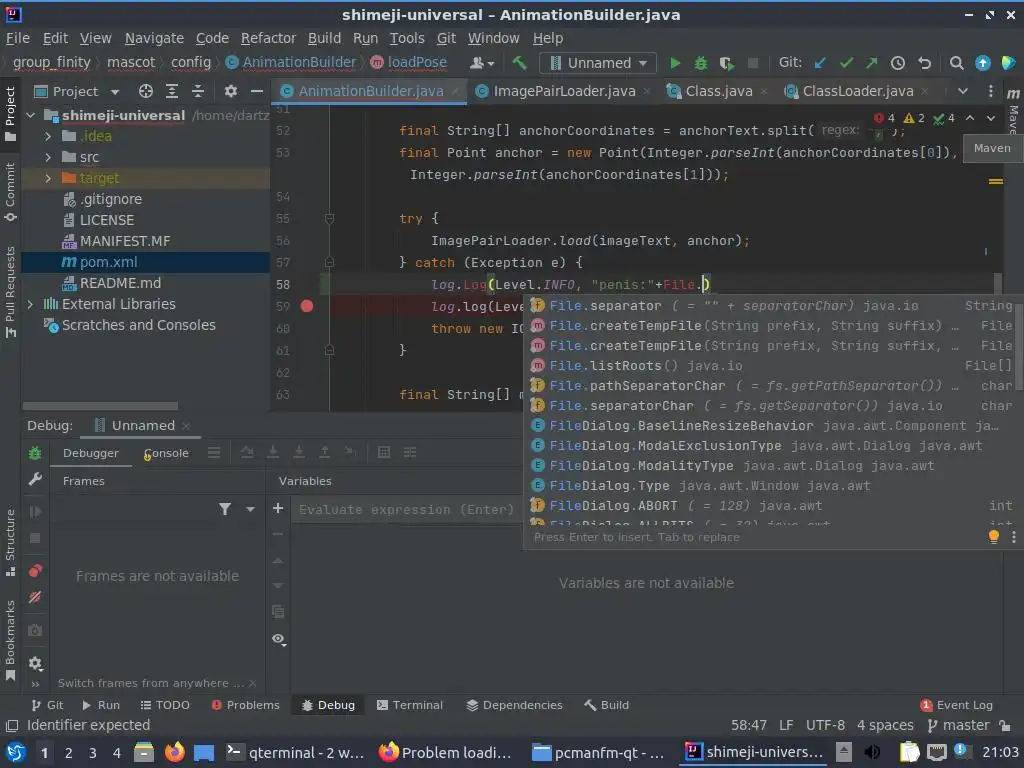Open Project panel gear options

pyautogui.click(x=231, y=91)
